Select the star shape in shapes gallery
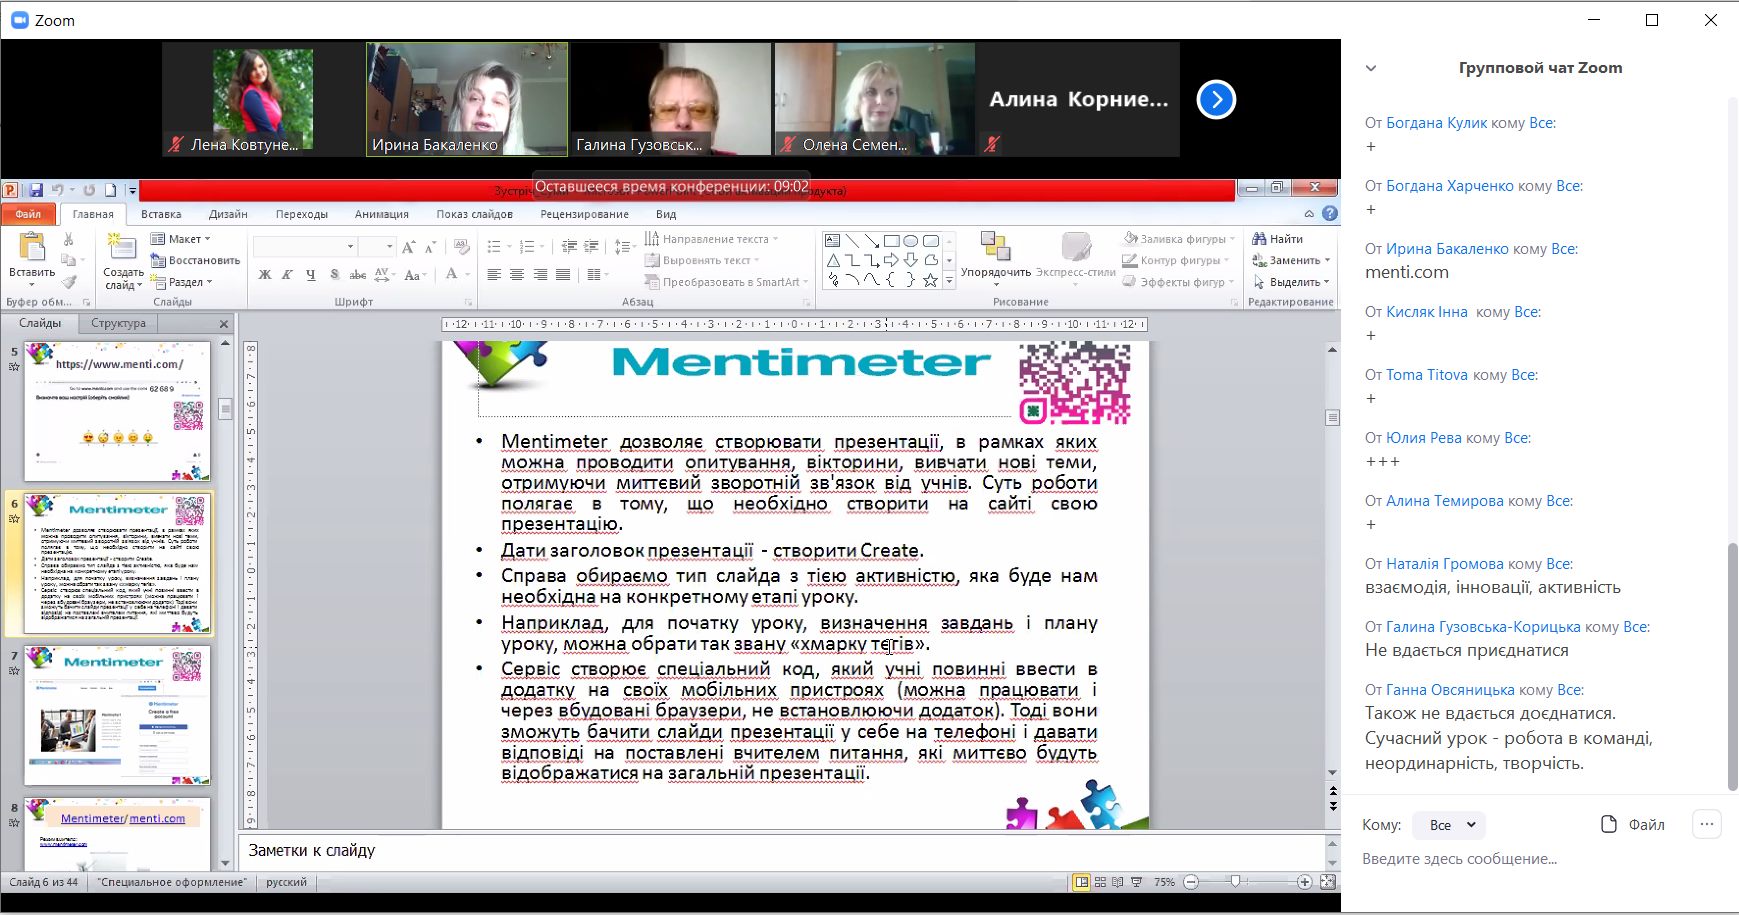Screen dimensions: 1739x915 (930, 281)
